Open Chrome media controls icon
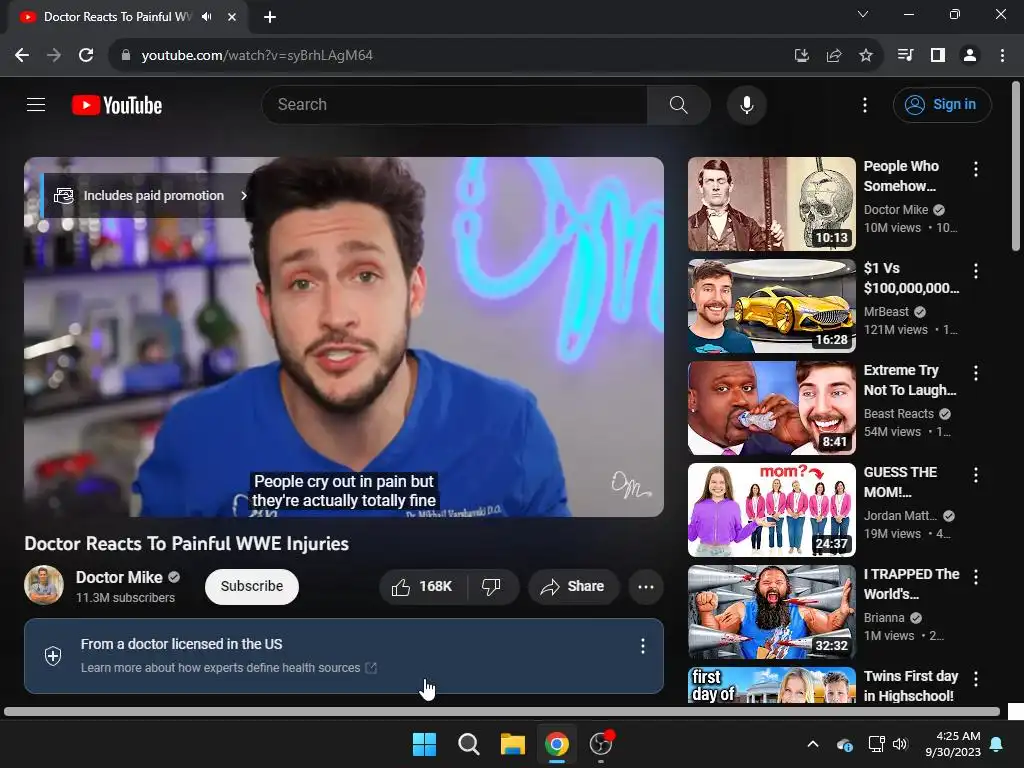 [x=905, y=56]
